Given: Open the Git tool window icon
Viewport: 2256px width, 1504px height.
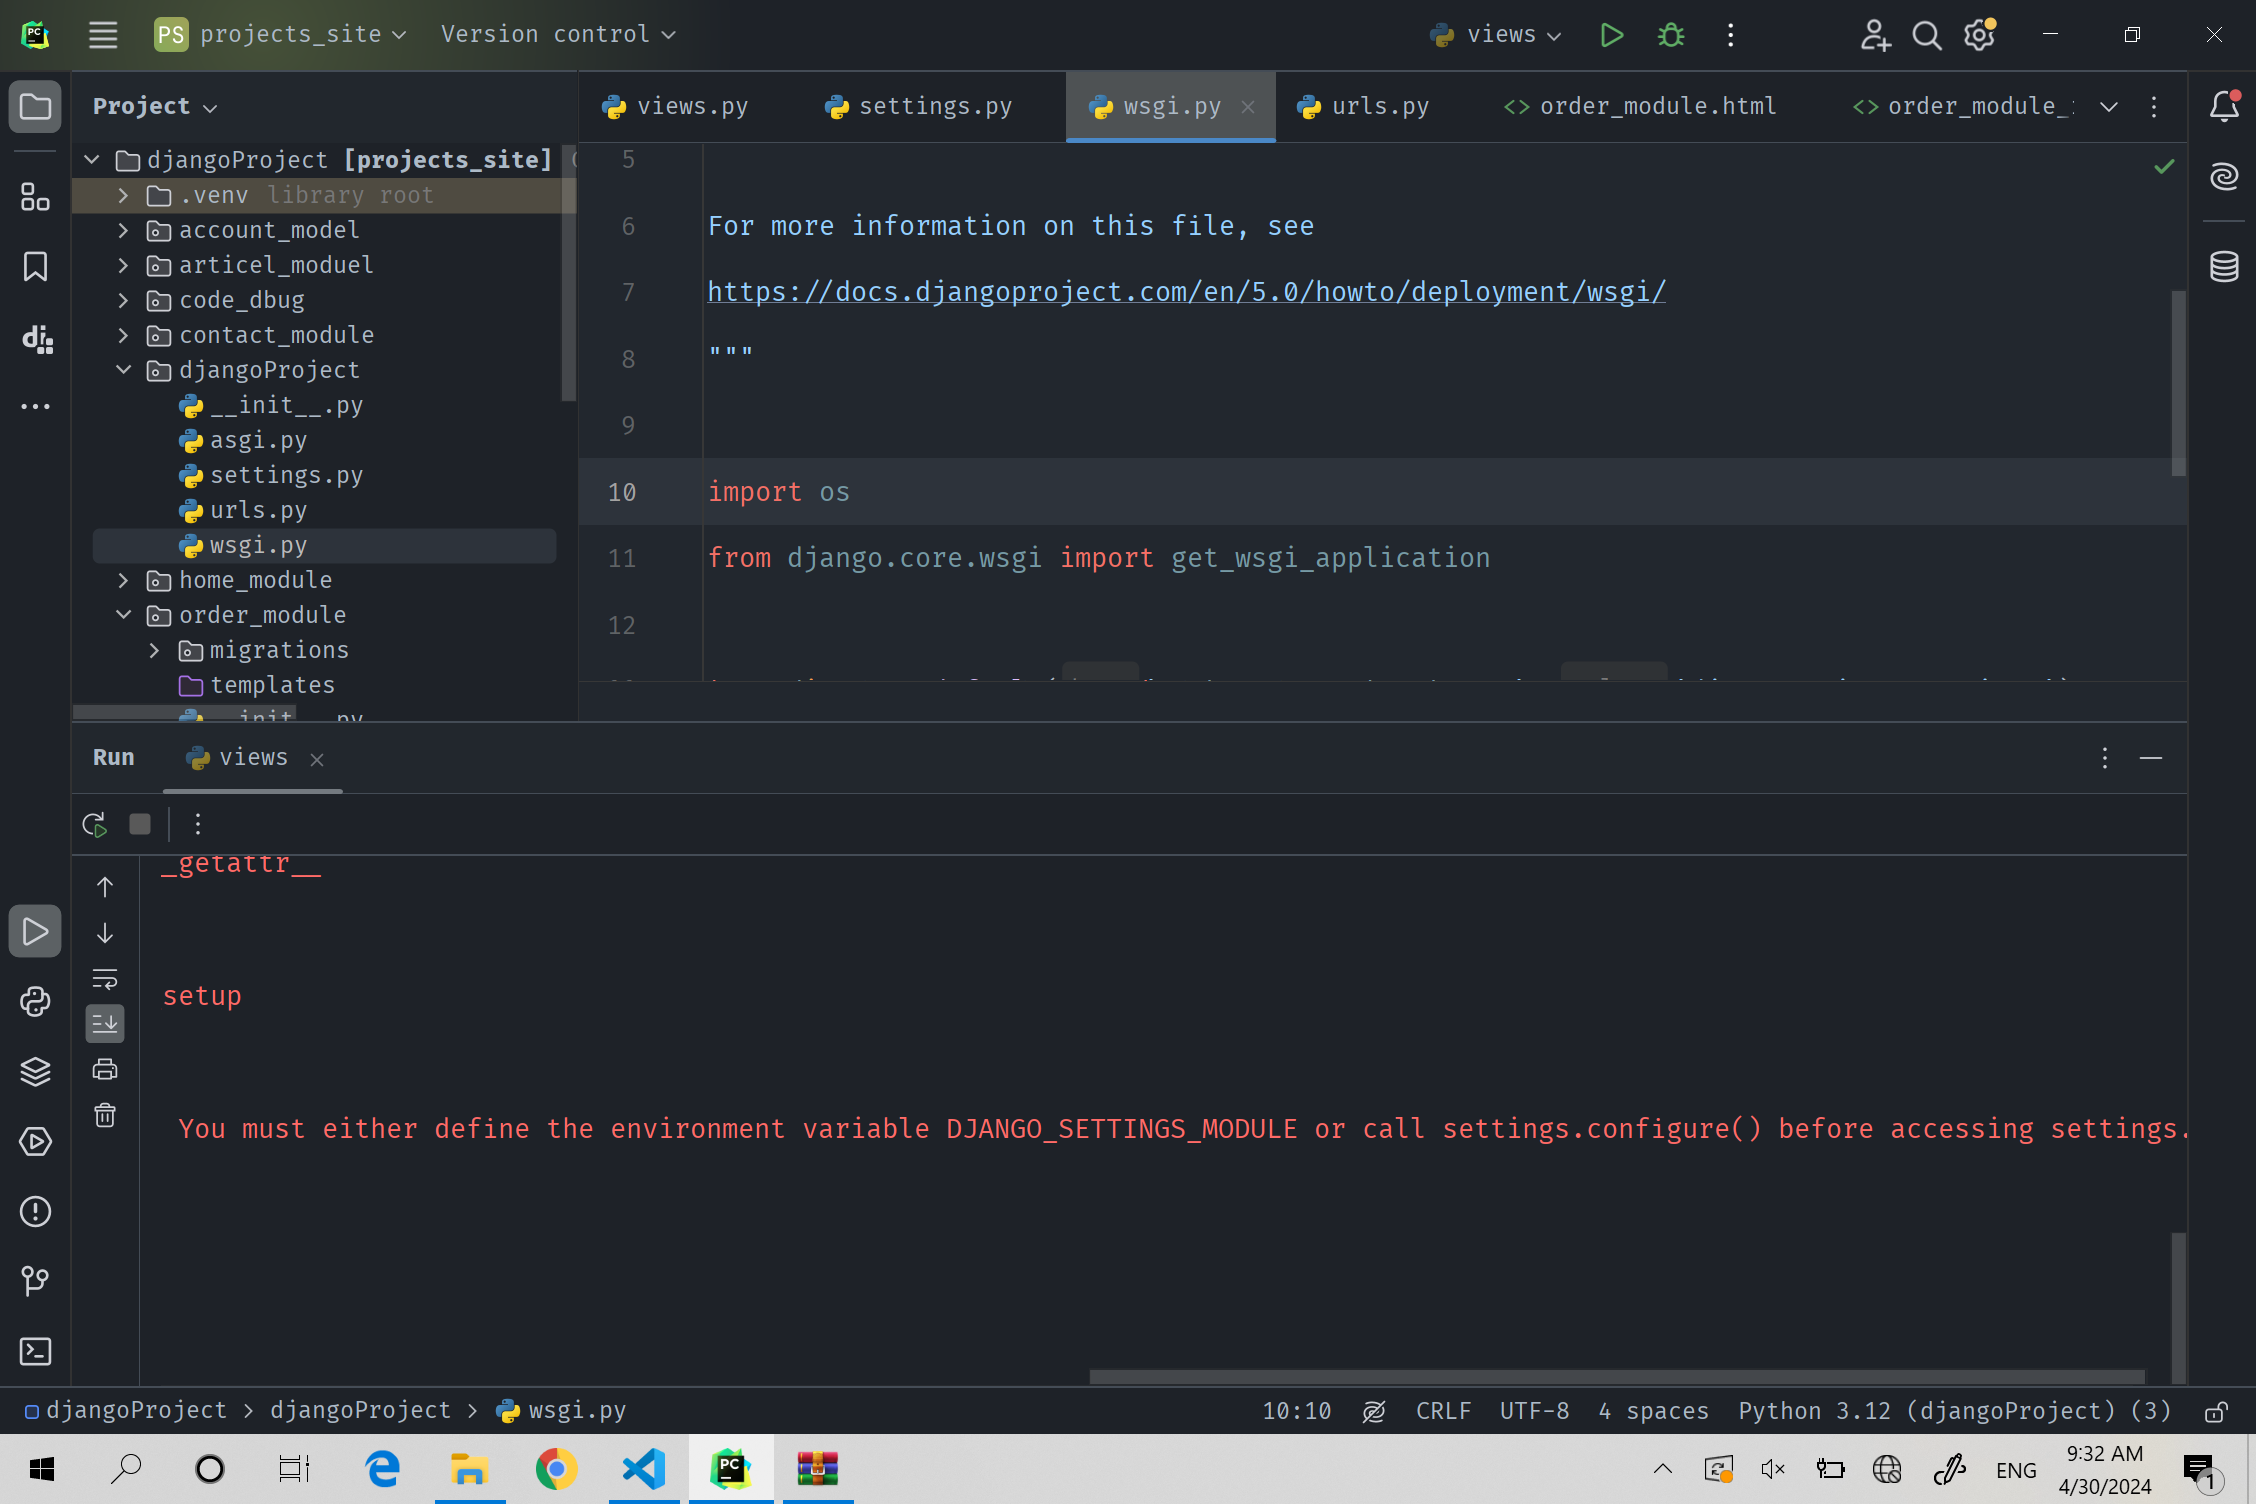Looking at the screenshot, I should (x=35, y=1281).
